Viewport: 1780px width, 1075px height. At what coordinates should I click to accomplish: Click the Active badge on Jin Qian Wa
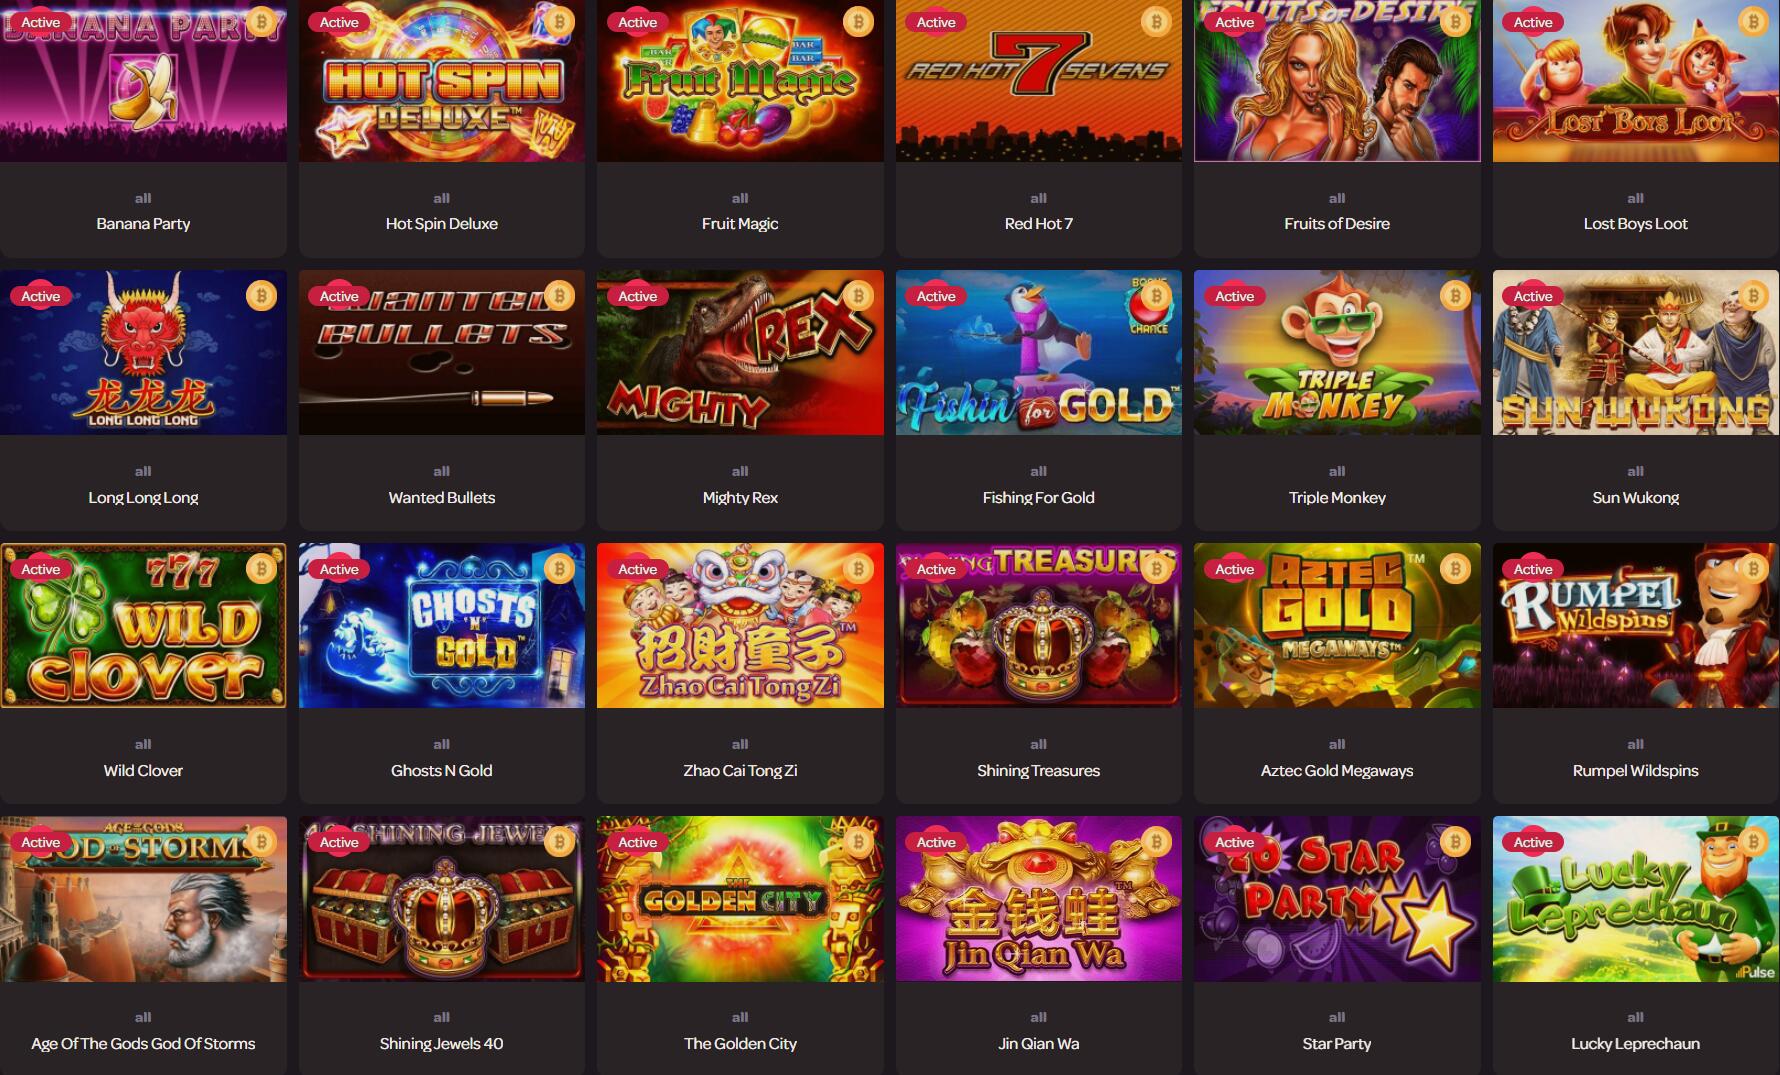point(936,842)
